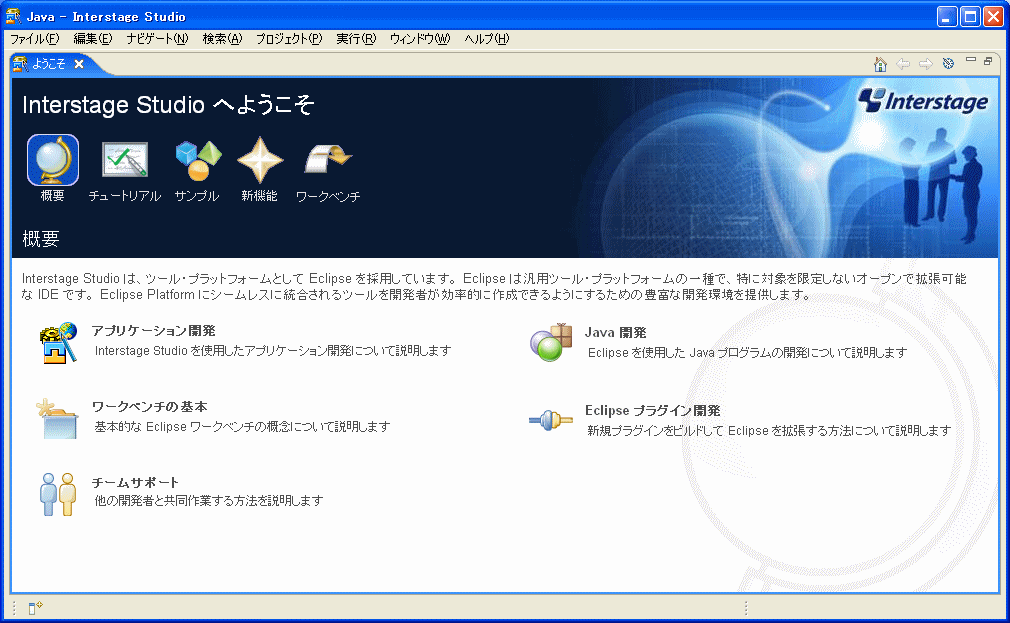This screenshot has height=623, width=1010.
Task: Click text '他の開発者と共同作業する方法を説明します'
Action: click(x=209, y=501)
